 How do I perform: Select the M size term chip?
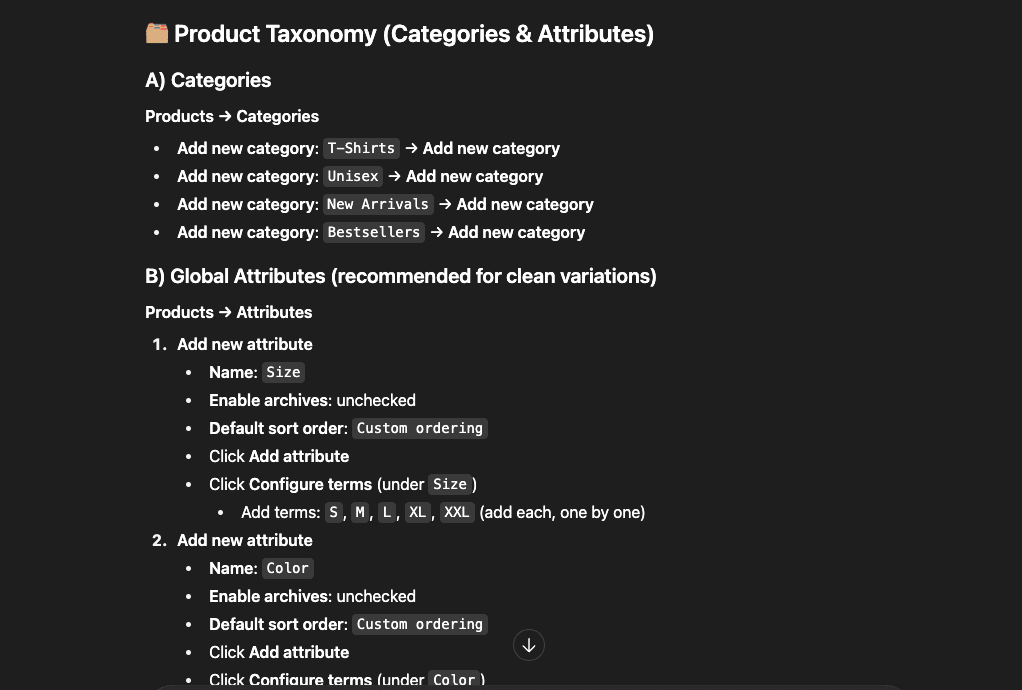(x=360, y=512)
